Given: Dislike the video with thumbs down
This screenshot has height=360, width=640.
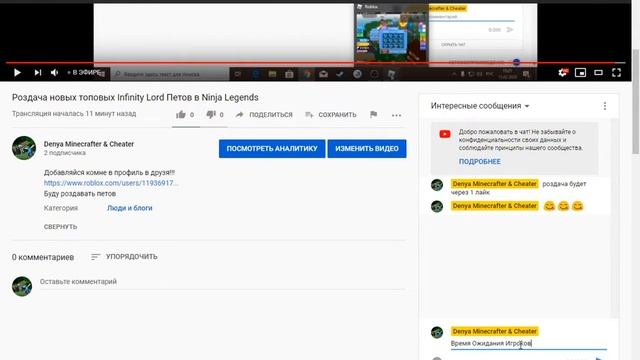Looking at the screenshot, I should point(211,115).
